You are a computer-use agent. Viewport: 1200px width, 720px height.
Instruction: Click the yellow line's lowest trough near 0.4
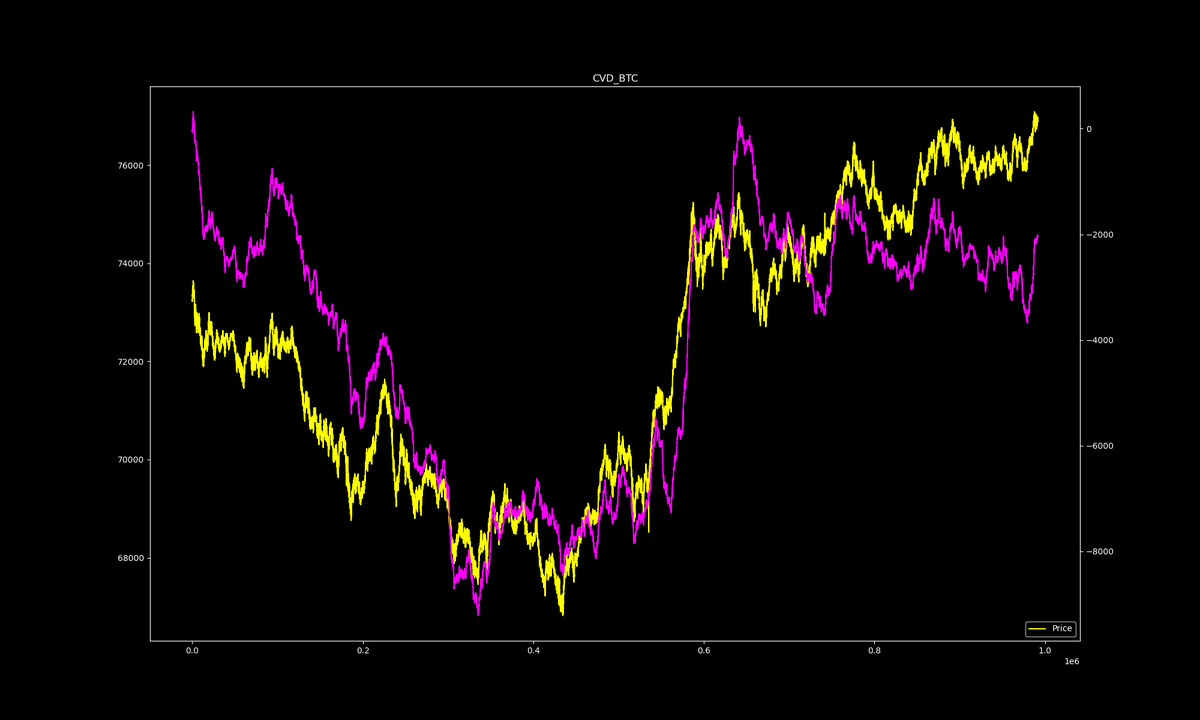coord(561,616)
